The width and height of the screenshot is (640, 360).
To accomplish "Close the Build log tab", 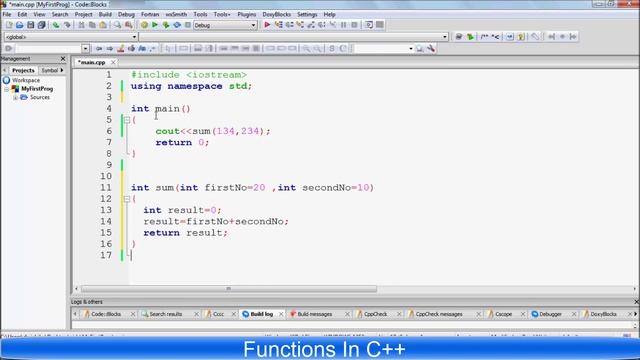I will (281, 314).
